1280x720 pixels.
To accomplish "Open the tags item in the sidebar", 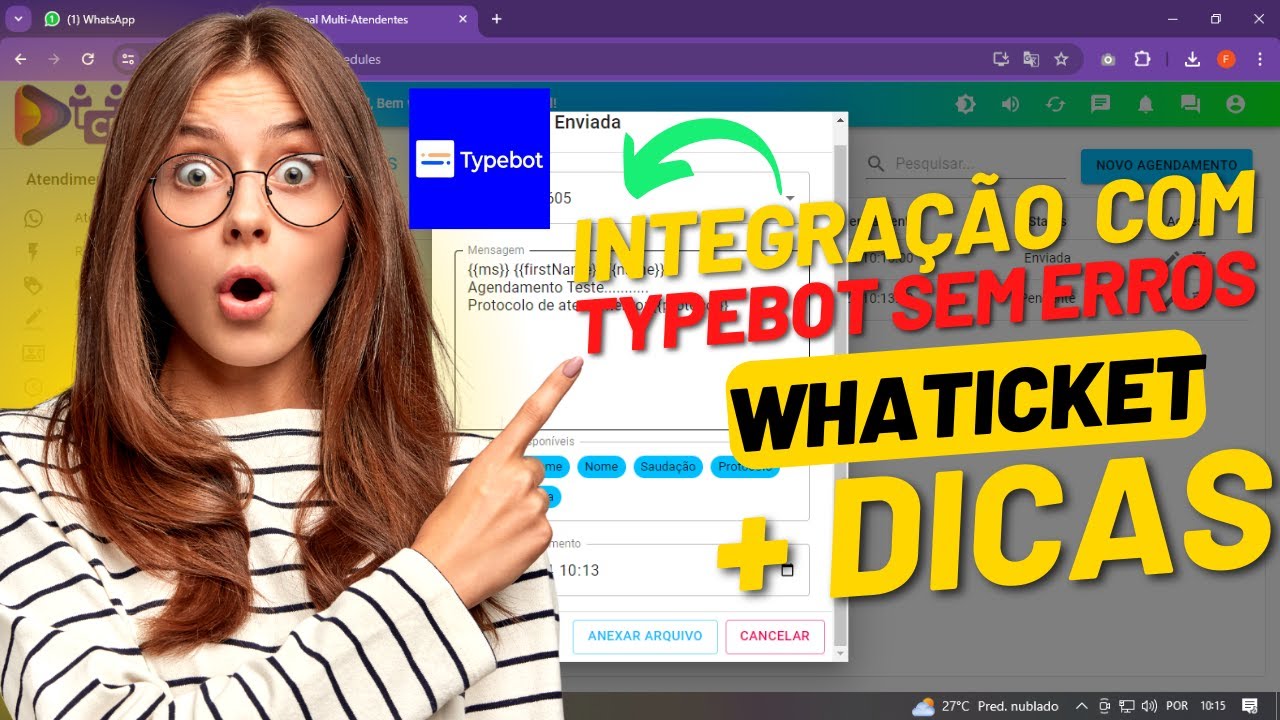I will tap(34, 286).
